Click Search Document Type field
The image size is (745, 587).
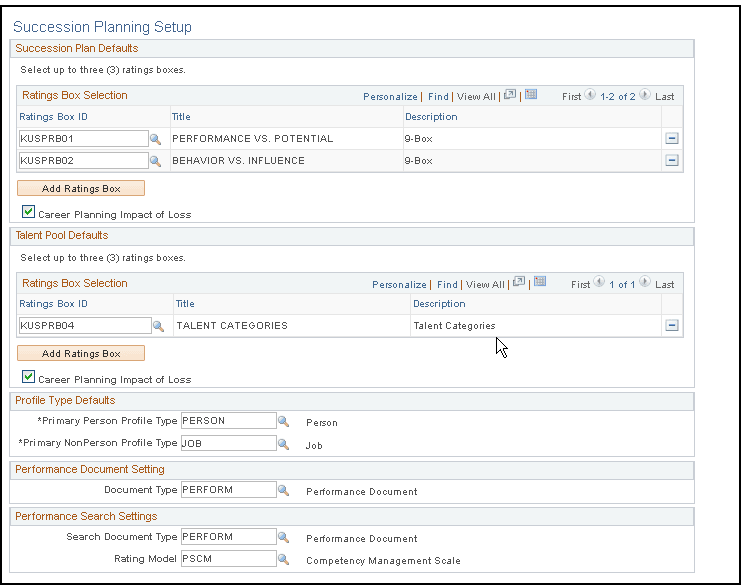click(229, 537)
